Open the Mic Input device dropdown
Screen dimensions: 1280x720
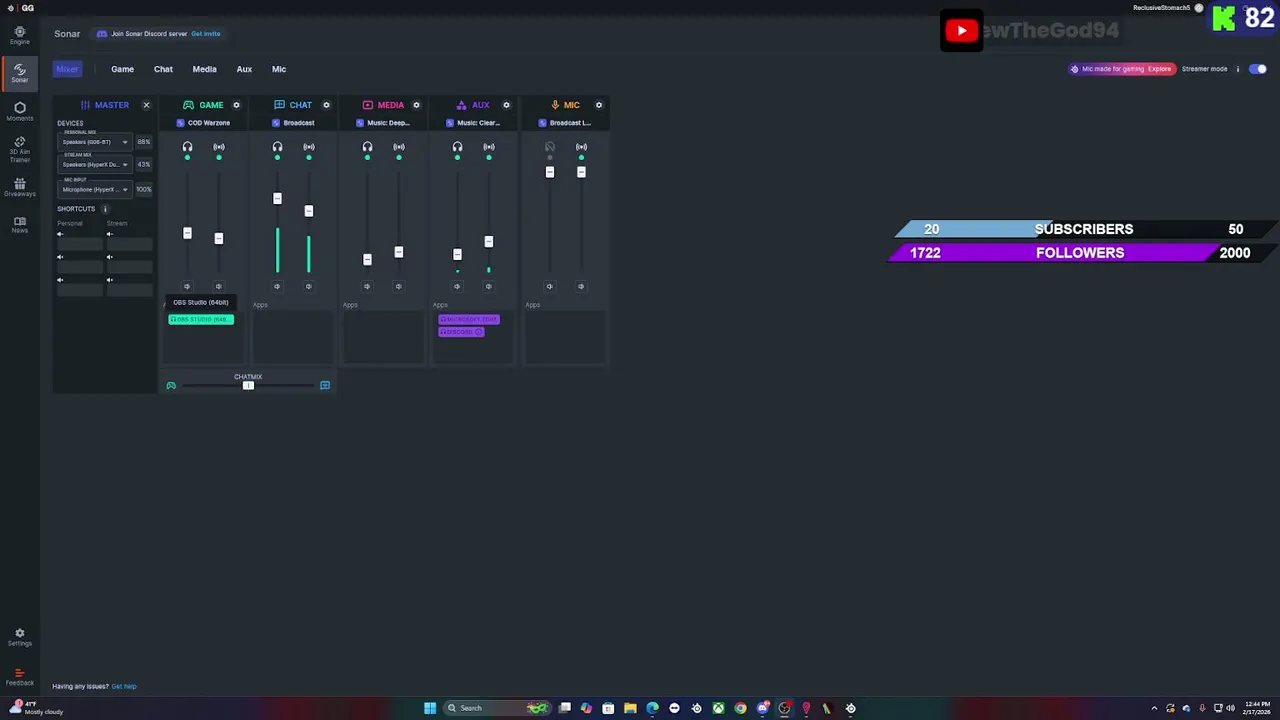[95, 189]
